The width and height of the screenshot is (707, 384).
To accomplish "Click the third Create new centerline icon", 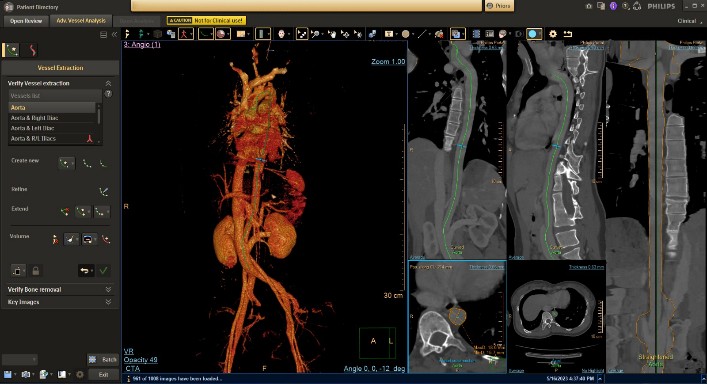I will pos(104,164).
